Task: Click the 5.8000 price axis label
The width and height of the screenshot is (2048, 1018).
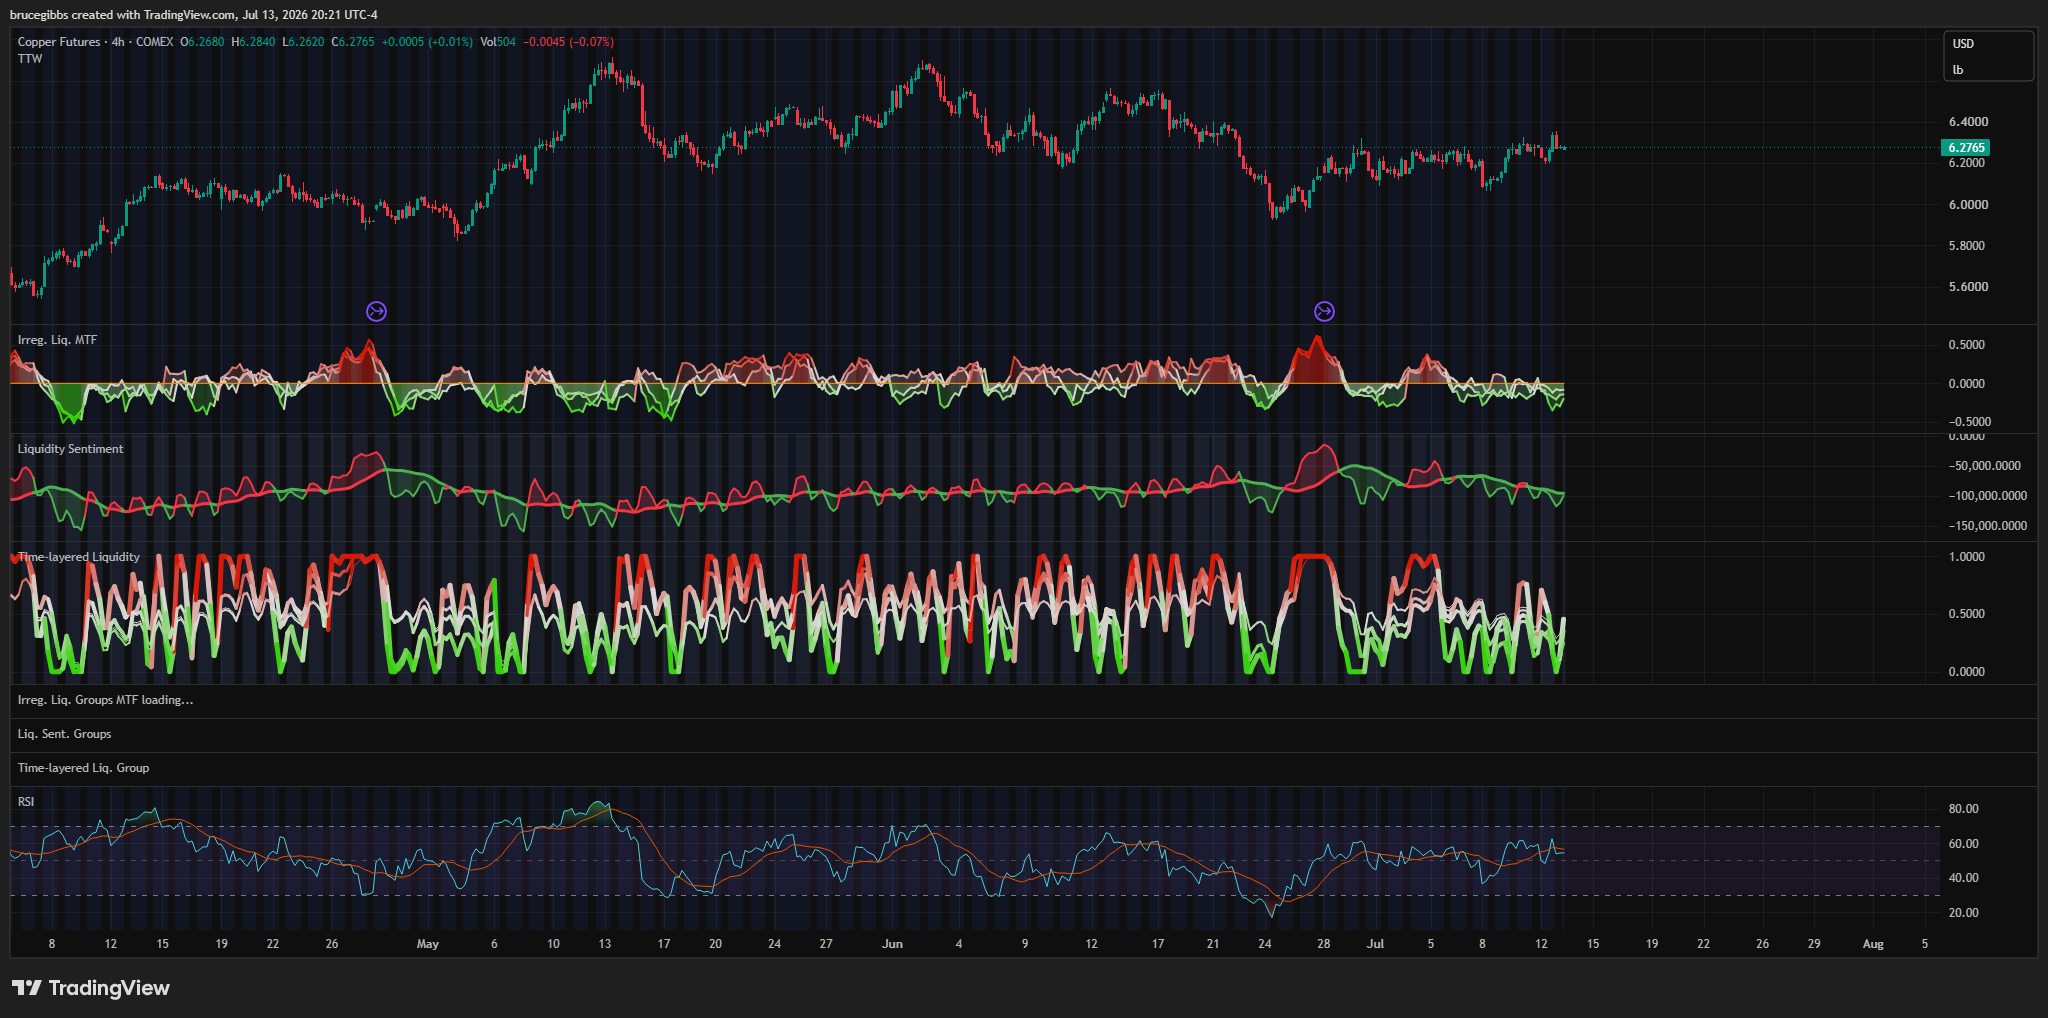Action: [x=1967, y=246]
